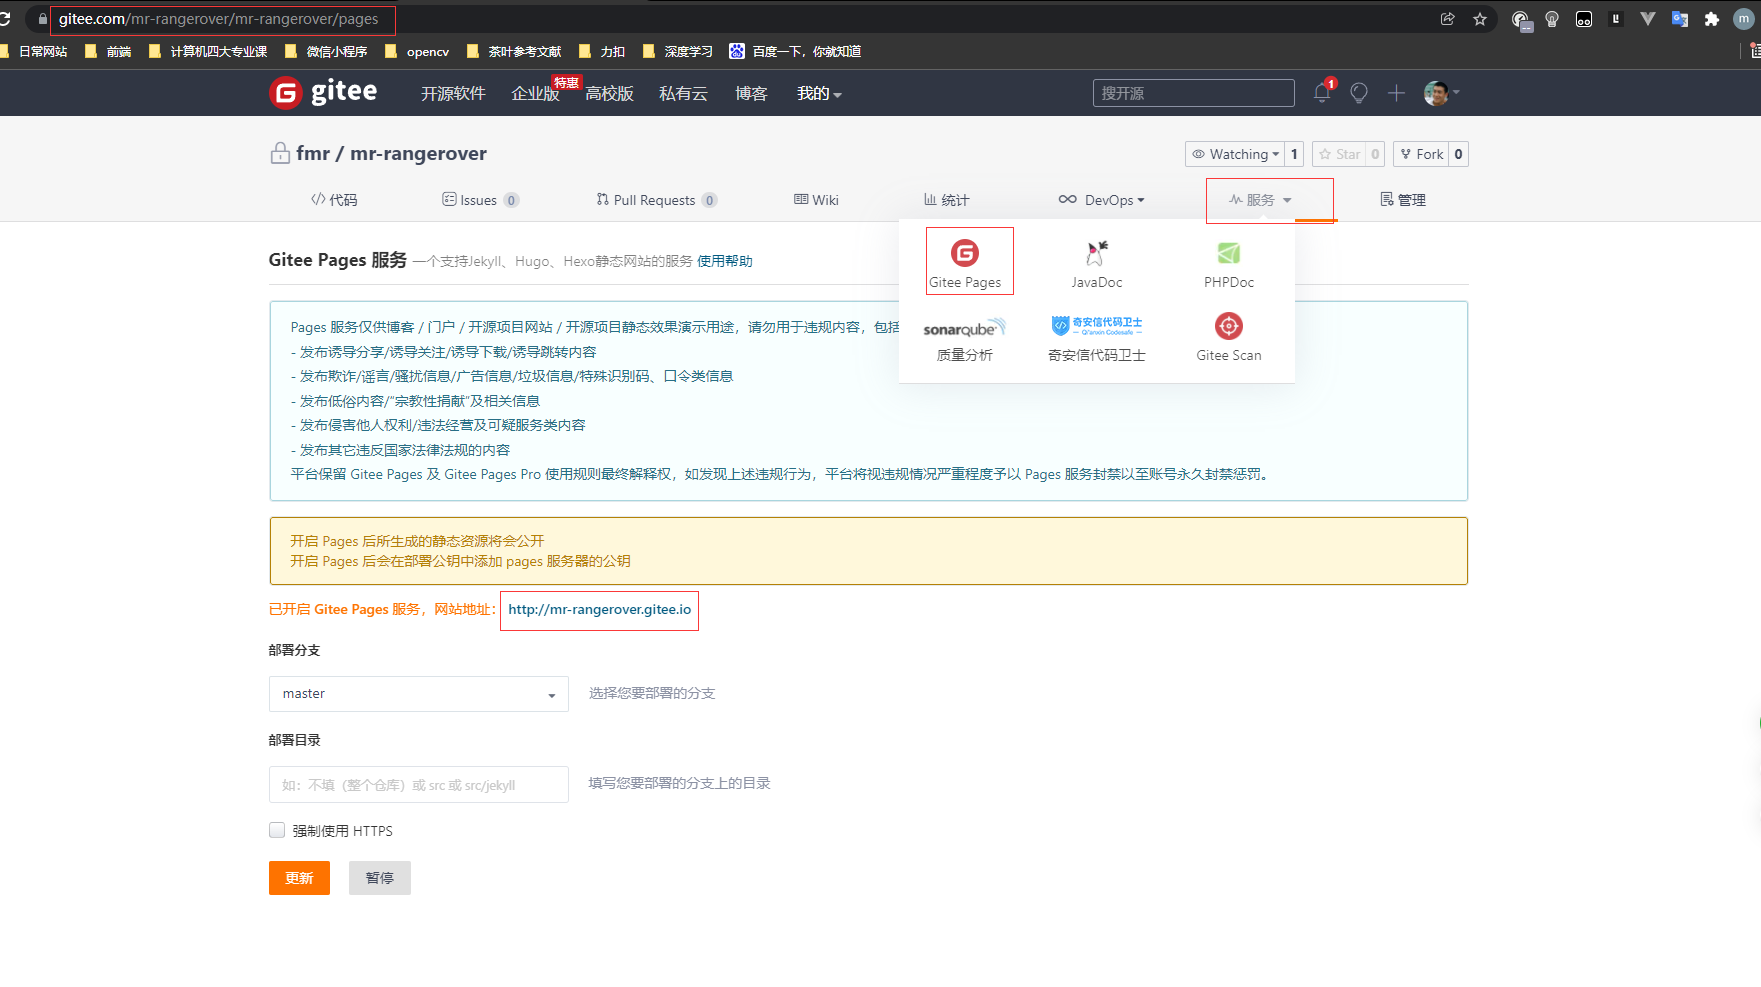Click the speedometer extension icon
Screen dimensions: 1761x987
[x=1521, y=20]
